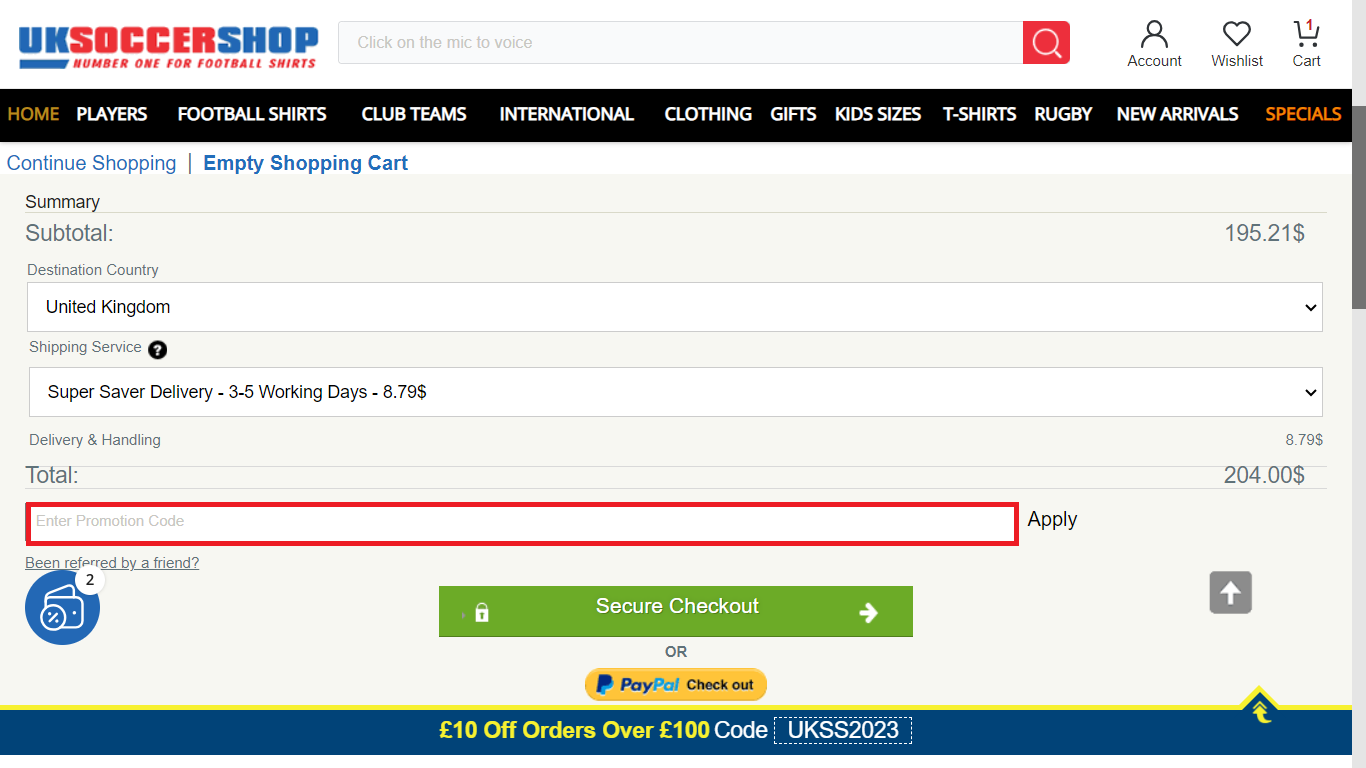The height and width of the screenshot is (768, 1366).
Task: Click the red search magnifier icon
Action: pos(1046,42)
